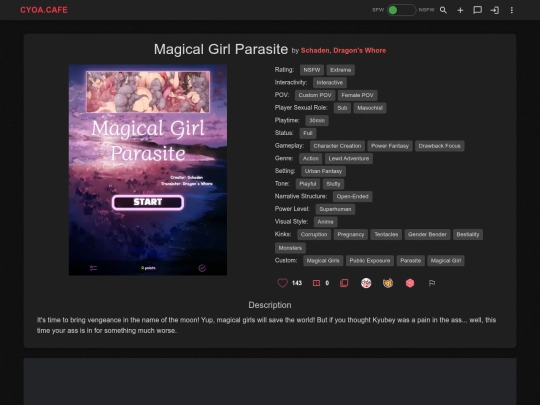Screen dimensions: 540x405
Task: Click the Description heading
Action: click(x=270, y=305)
